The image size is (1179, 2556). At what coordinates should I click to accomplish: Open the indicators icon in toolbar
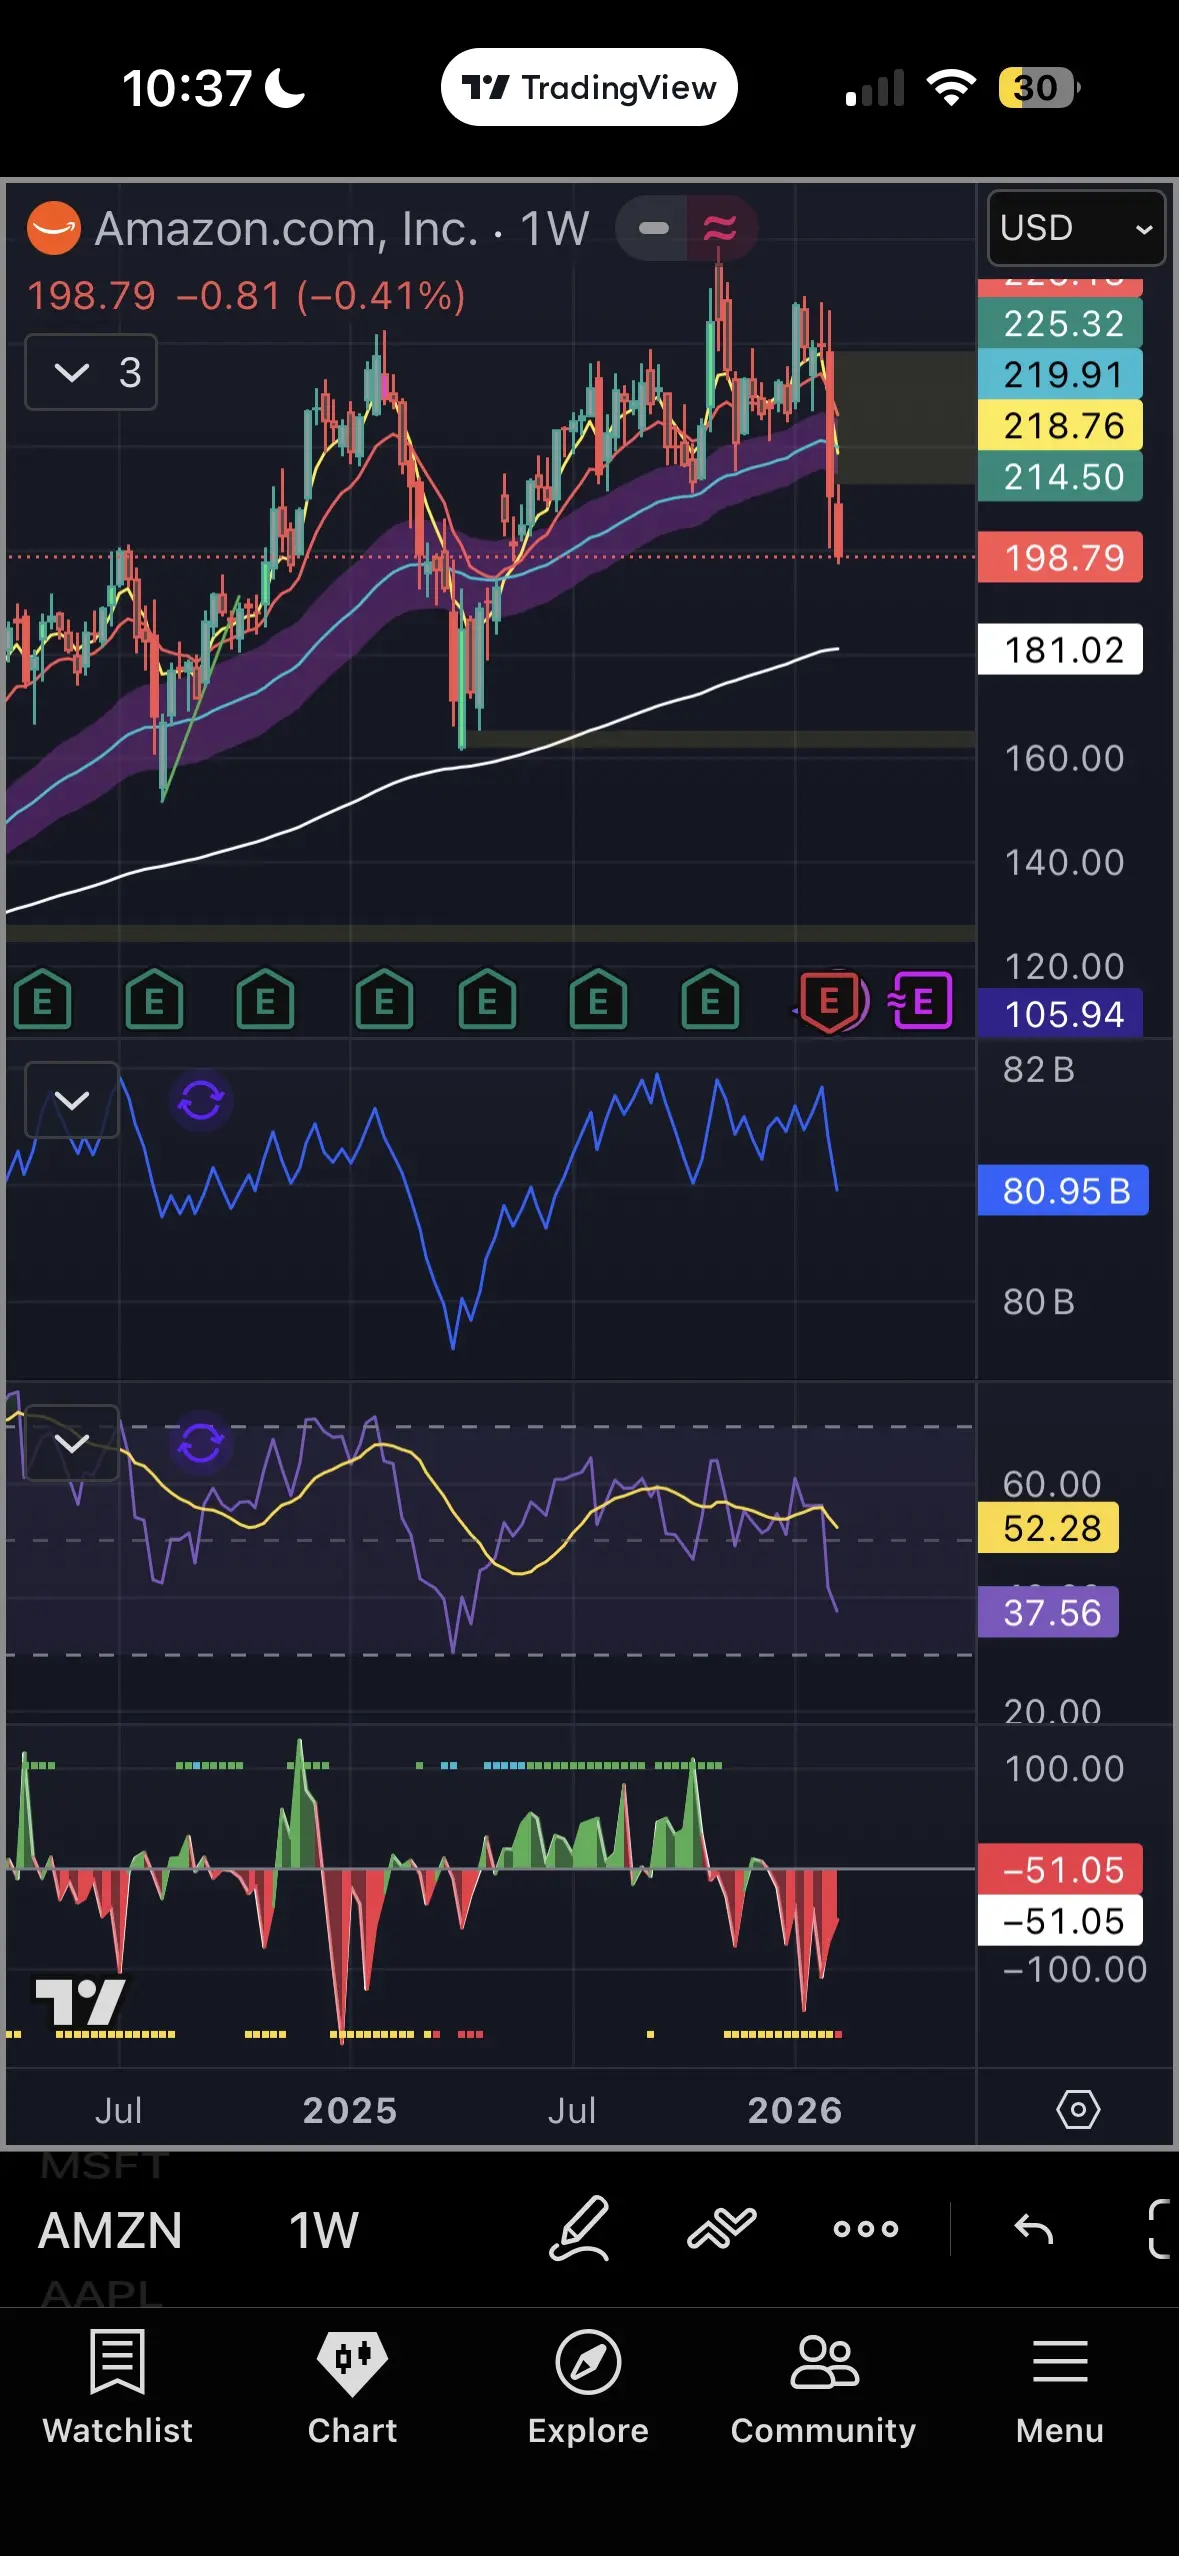tap(722, 2228)
